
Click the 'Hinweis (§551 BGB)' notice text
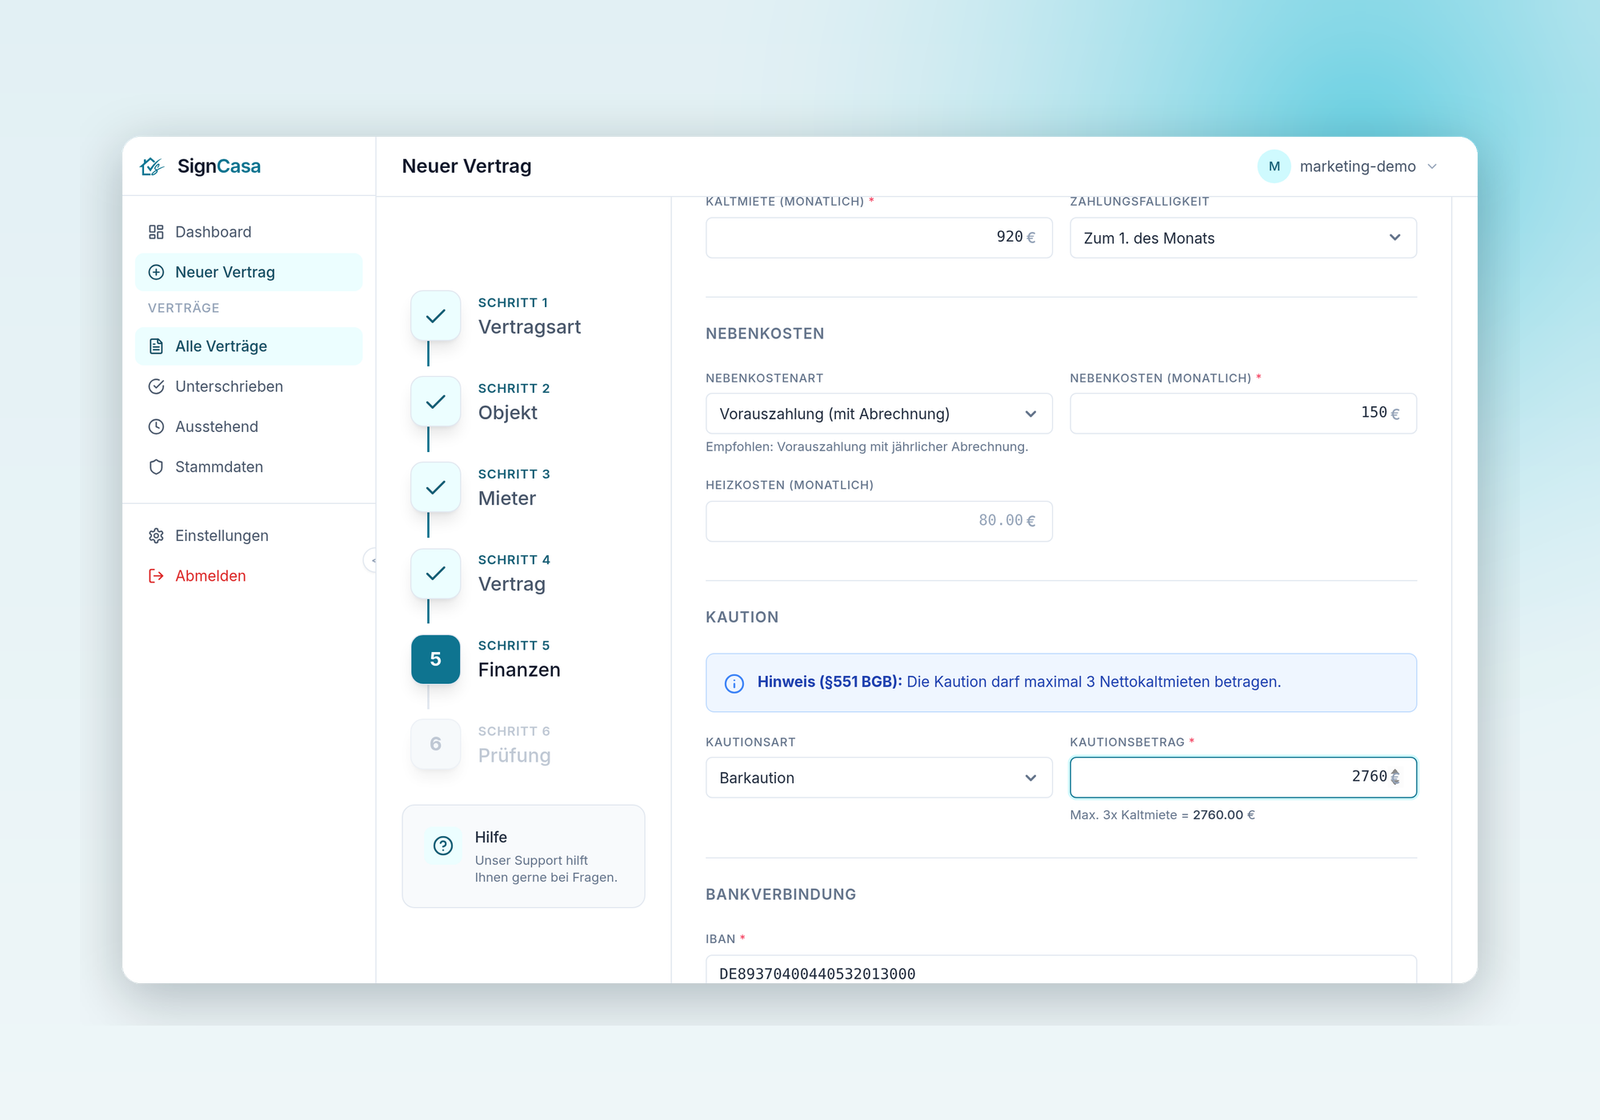pos(1019,682)
